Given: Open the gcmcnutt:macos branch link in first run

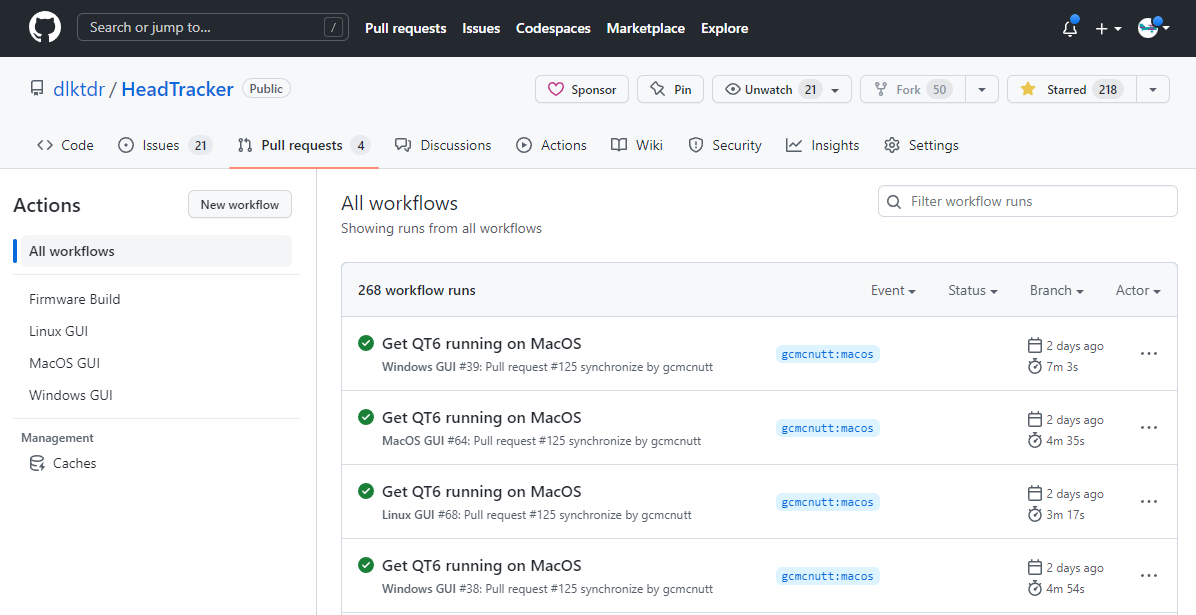Looking at the screenshot, I should [827, 354].
